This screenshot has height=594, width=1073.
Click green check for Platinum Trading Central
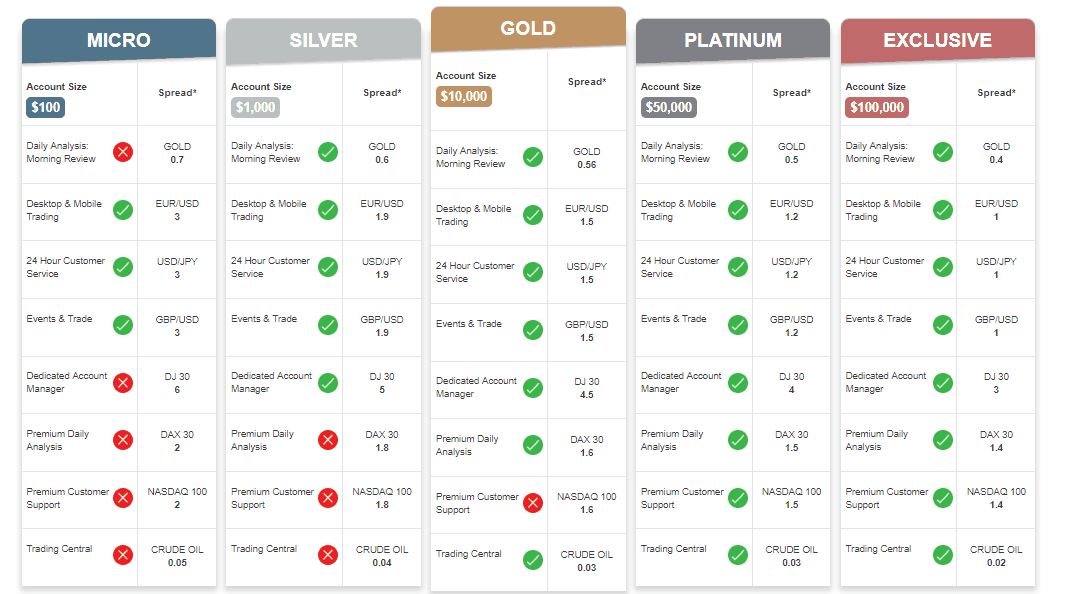coord(738,554)
